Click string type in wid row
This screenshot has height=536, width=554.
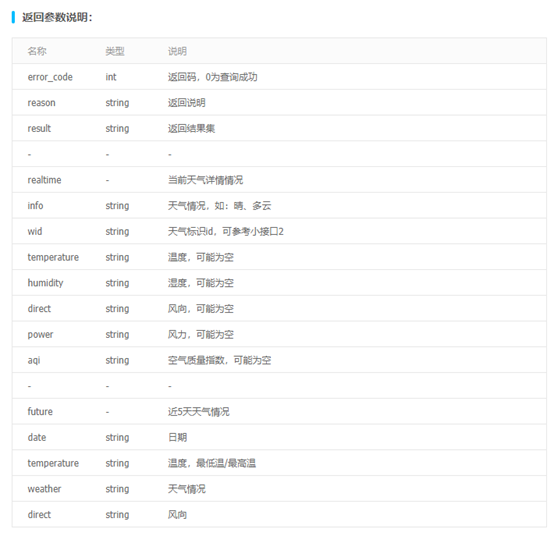pos(117,232)
